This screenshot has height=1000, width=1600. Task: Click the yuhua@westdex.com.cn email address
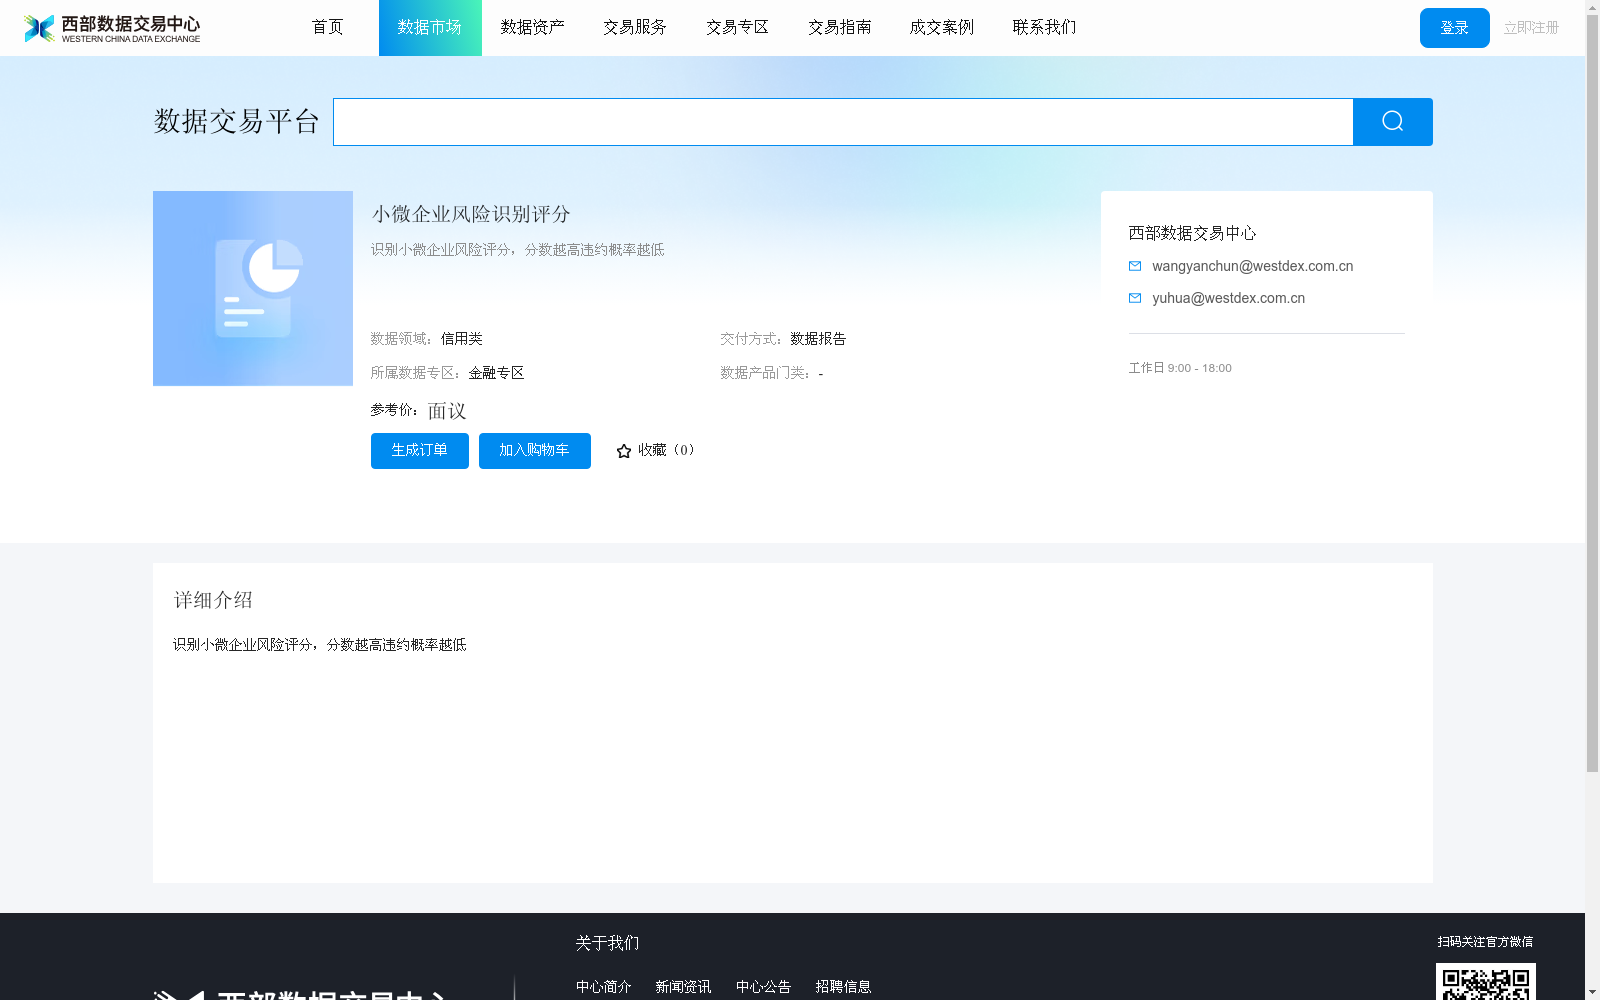[x=1228, y=298]
